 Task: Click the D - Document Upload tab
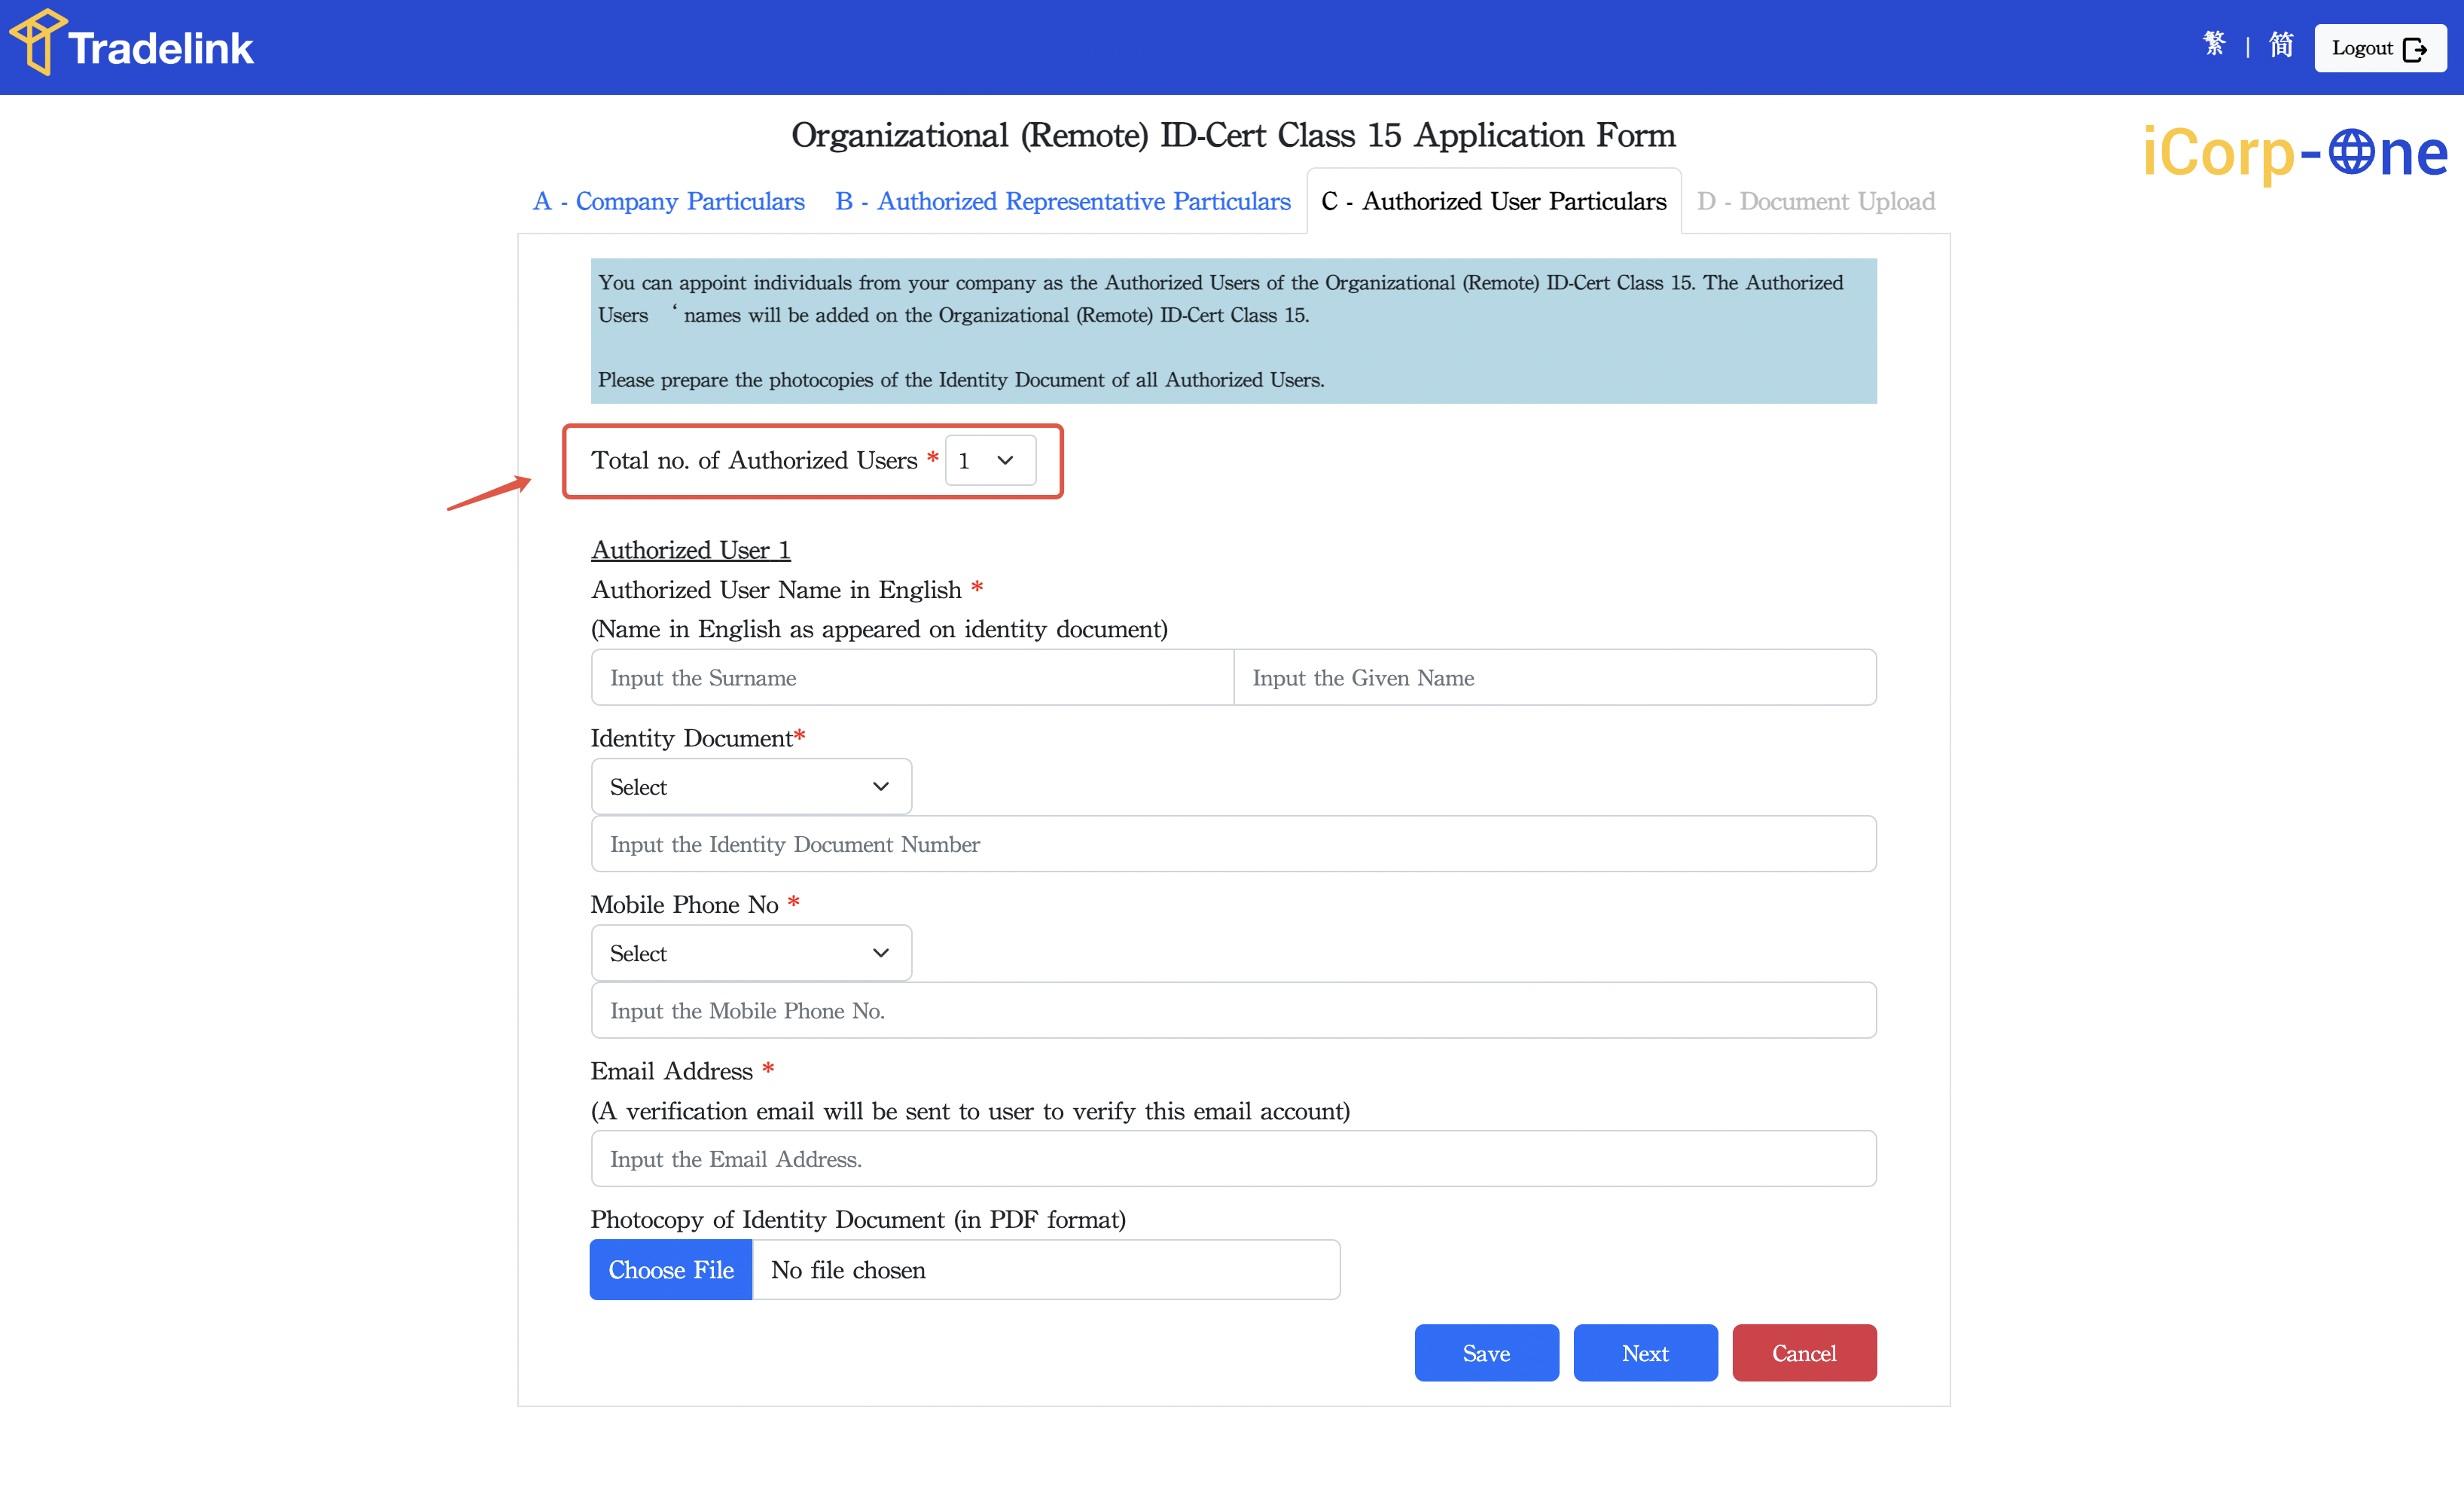[x=1815, y=201]
